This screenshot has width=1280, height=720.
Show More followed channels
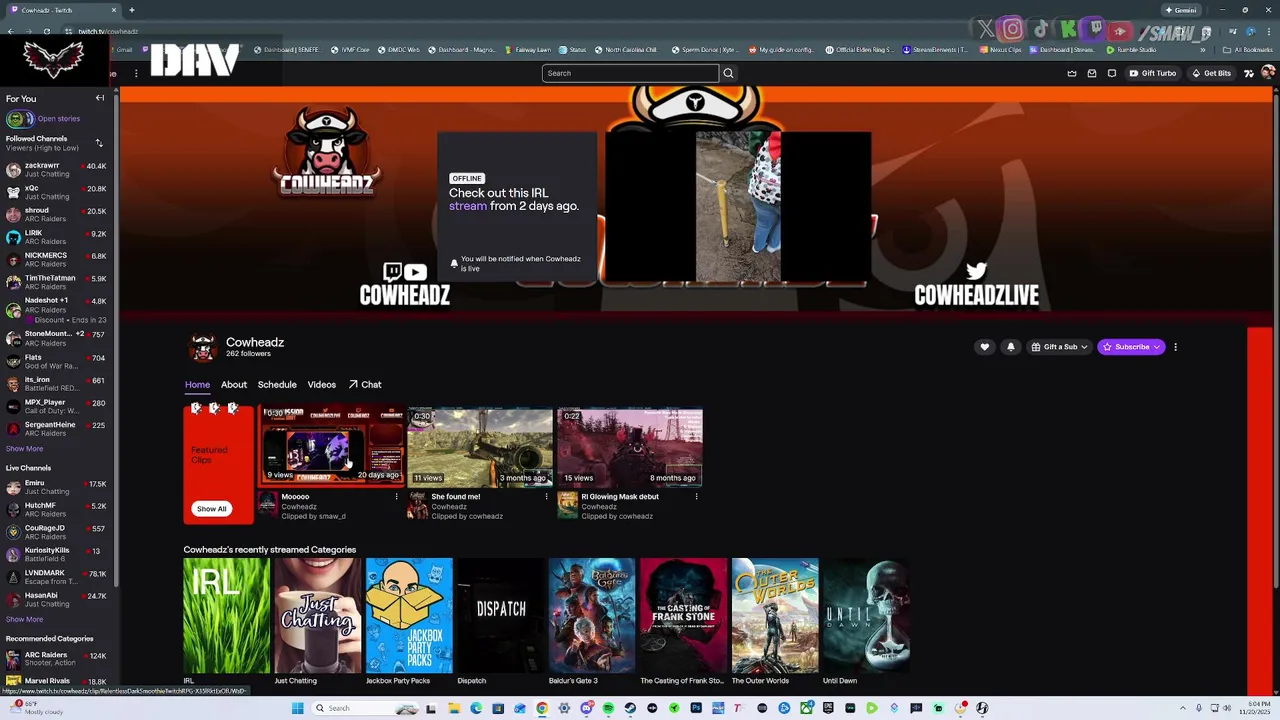point(24,449)
